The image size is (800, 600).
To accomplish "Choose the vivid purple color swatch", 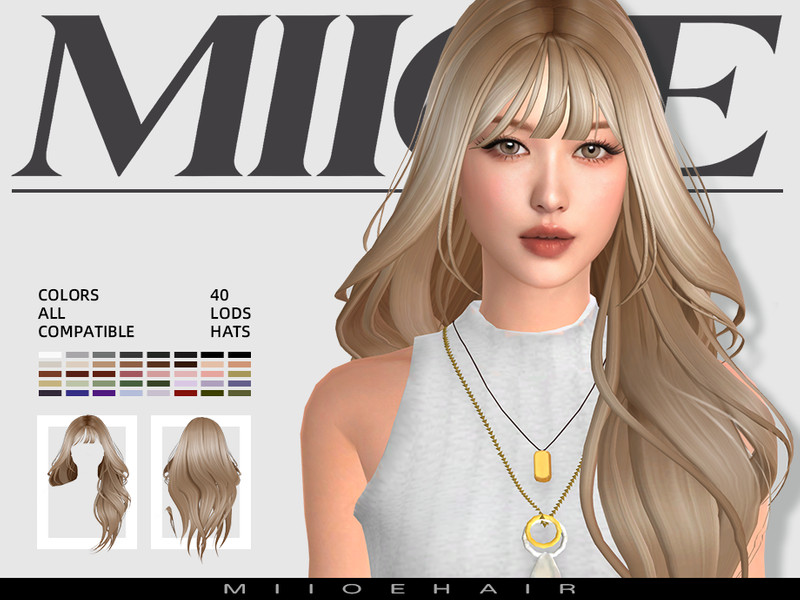I will (x=104, y=393).
